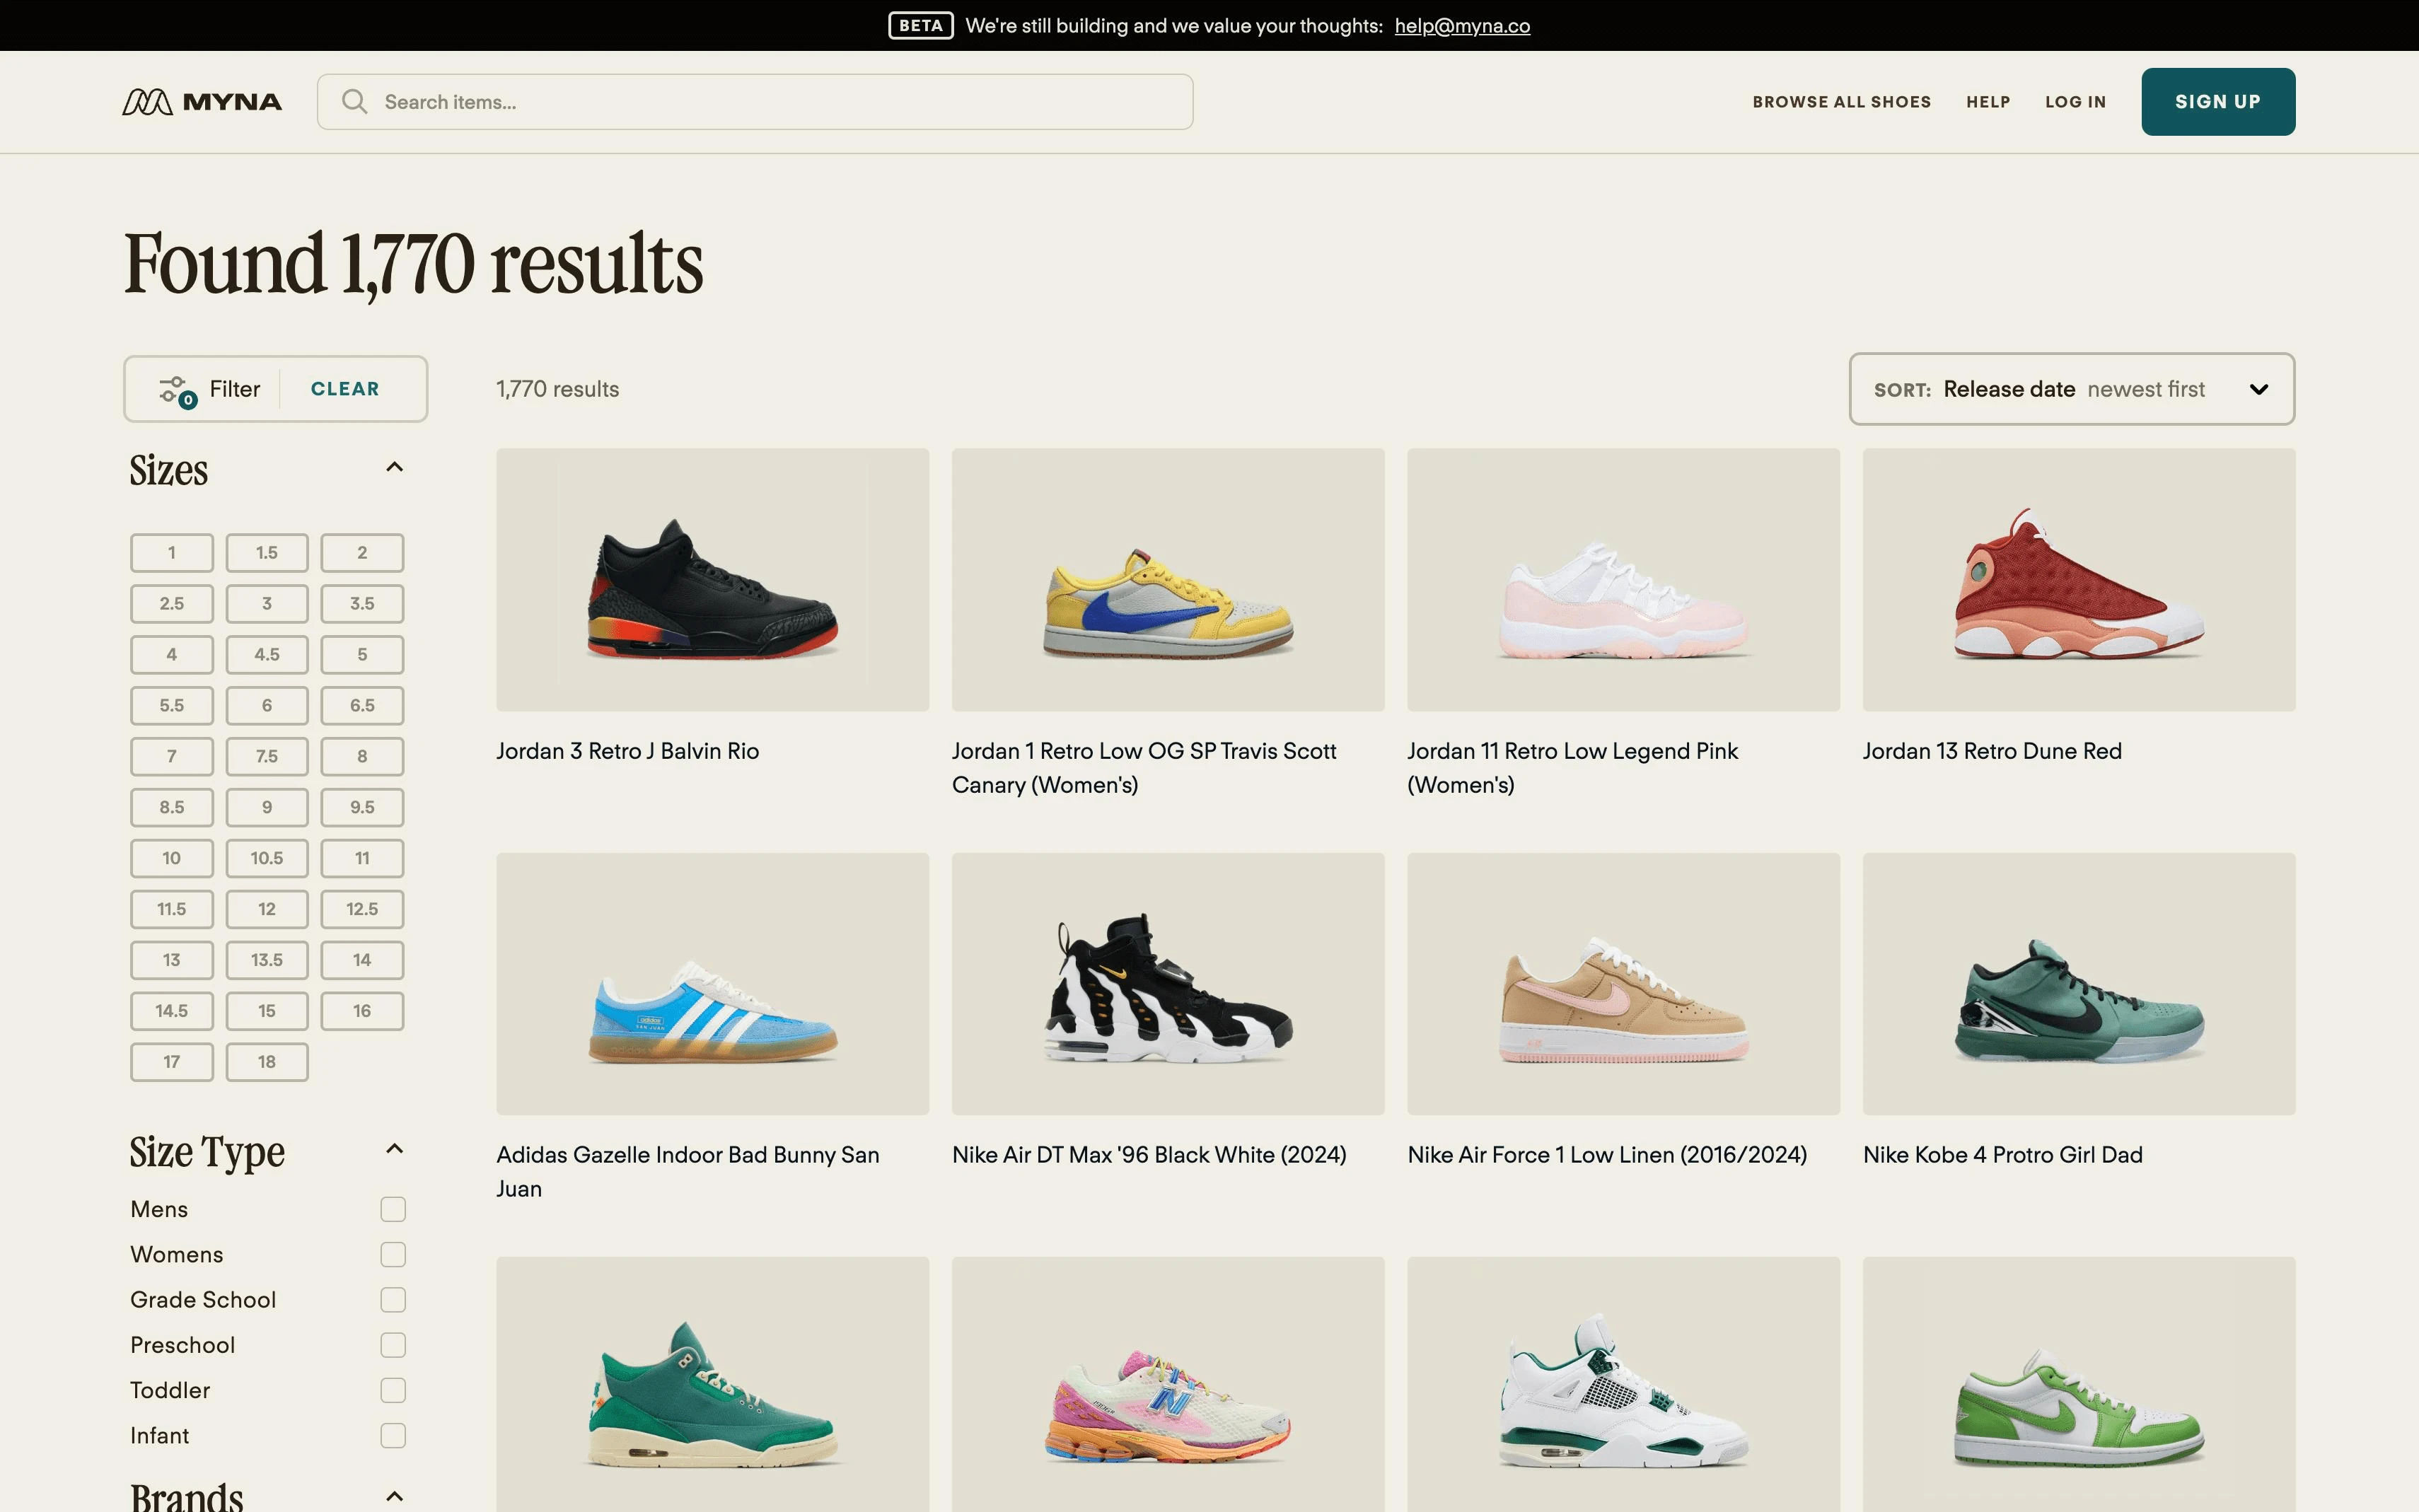Choose size 12 filter
The image size is (2419, 1512).
click(x=267, y=909)
